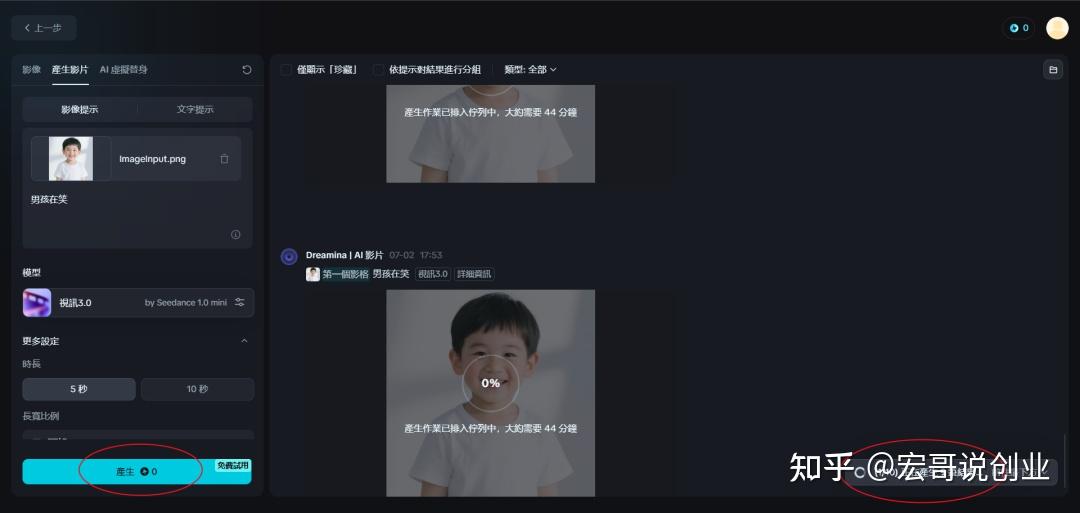Toggle 依提示對結果進行分組 checkbox

coord(378,70)
